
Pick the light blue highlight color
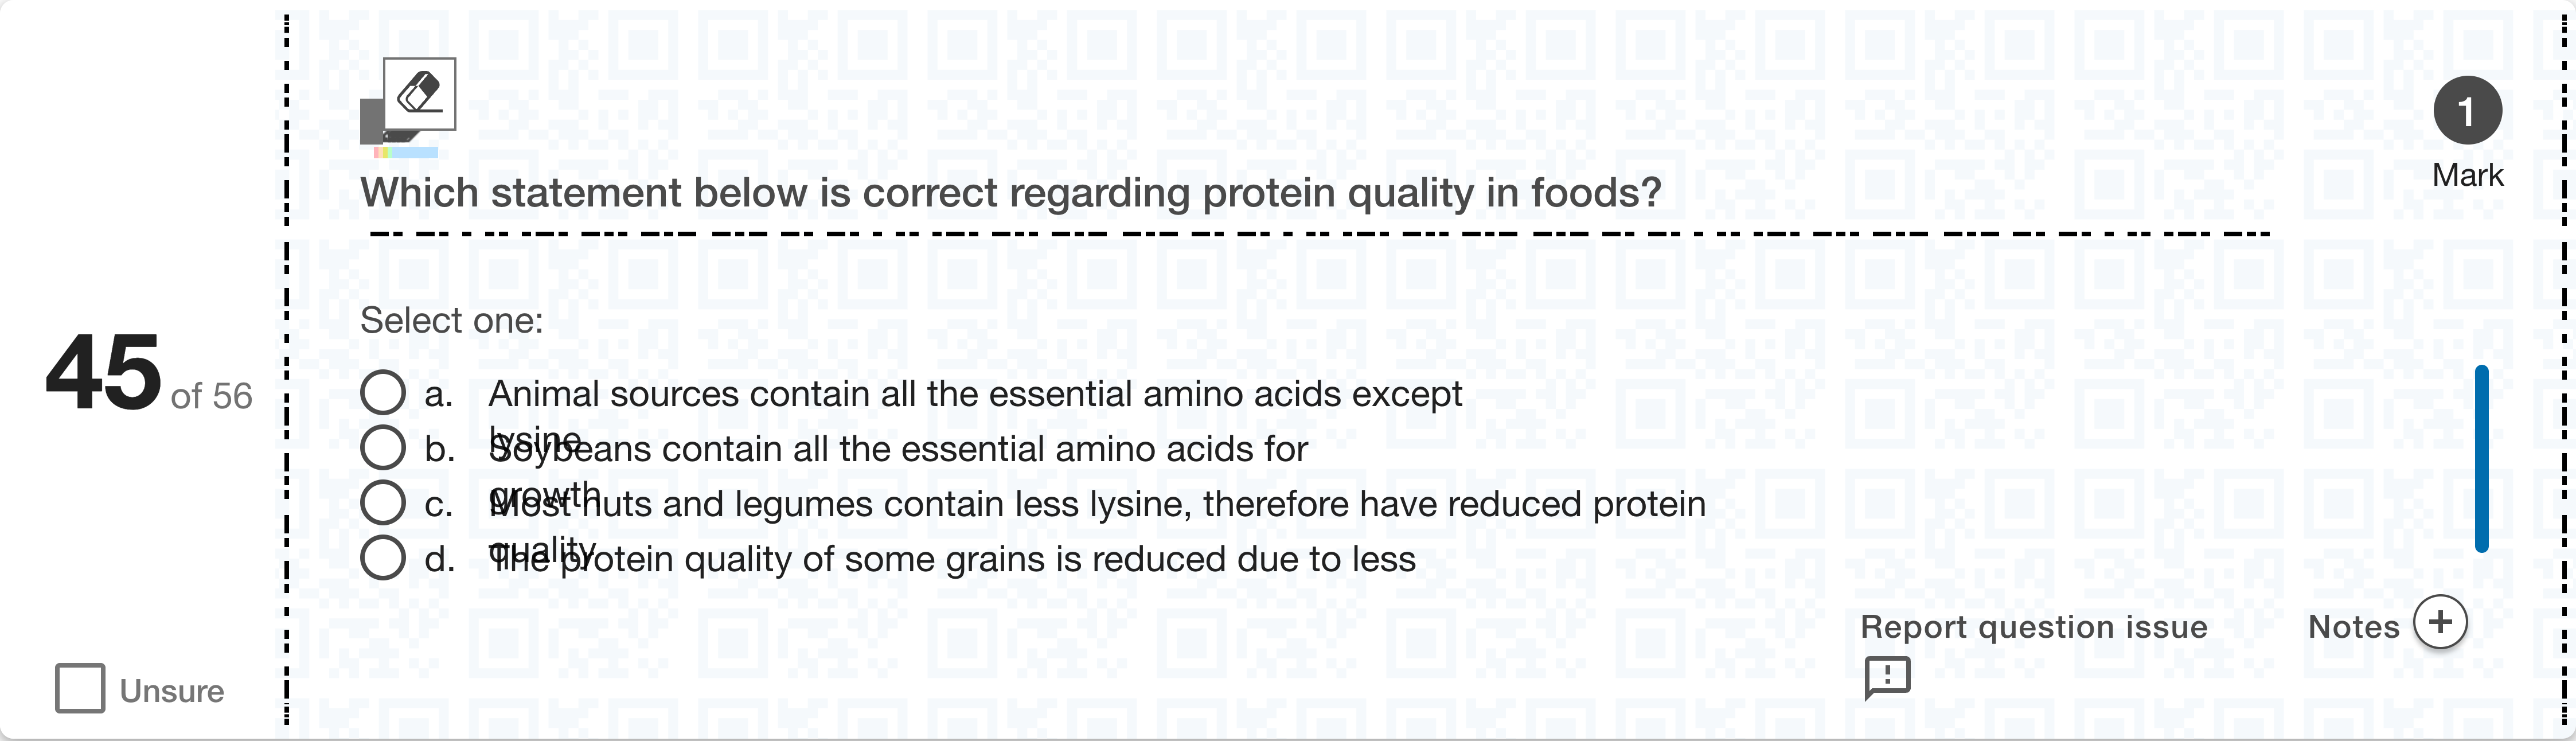tap(415, 153)
